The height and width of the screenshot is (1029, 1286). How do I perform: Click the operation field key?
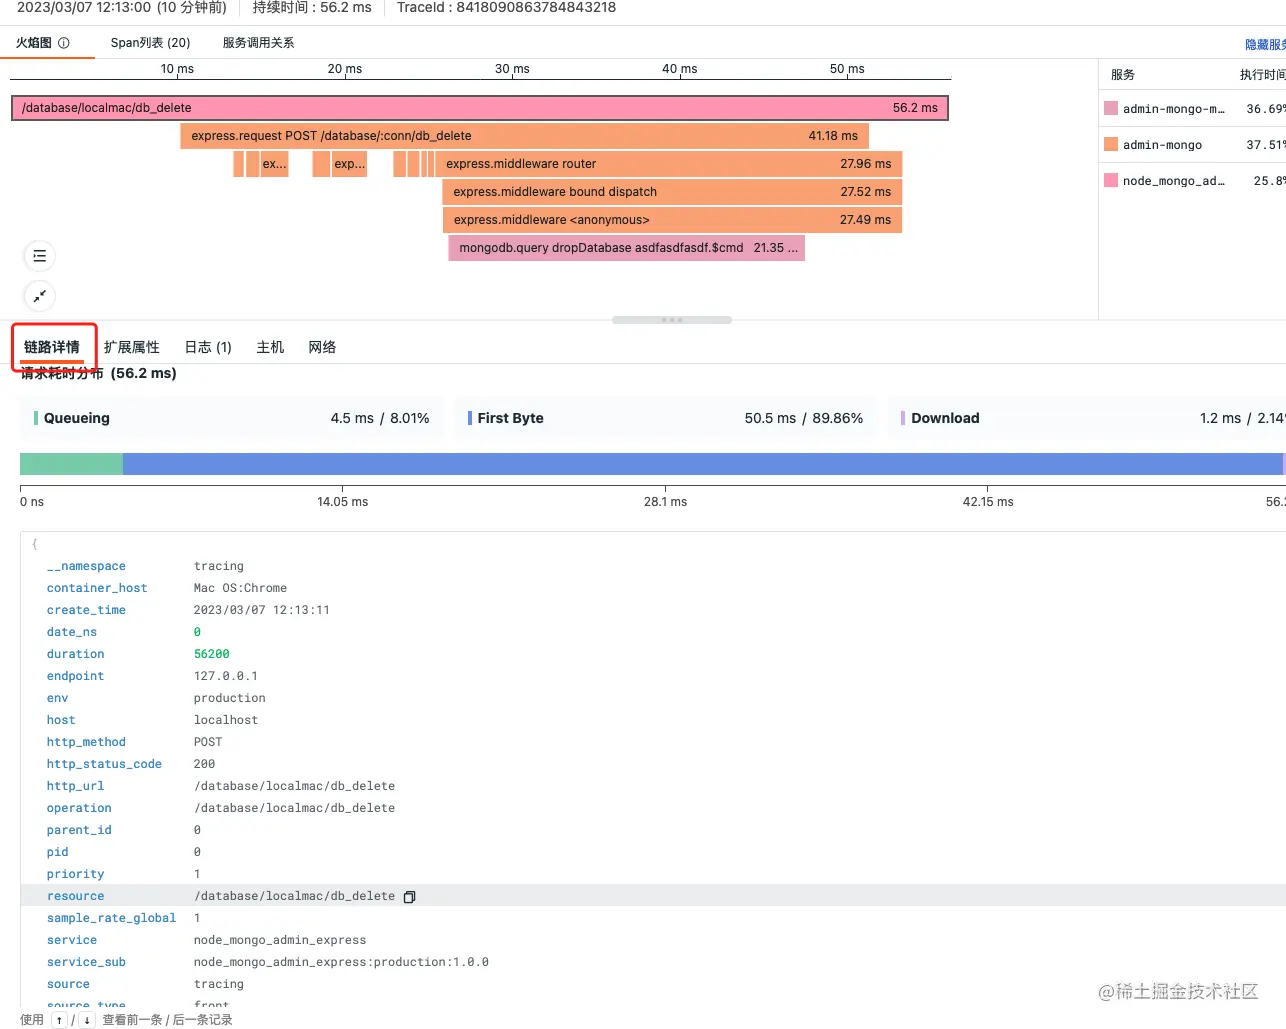pos(79,808)
